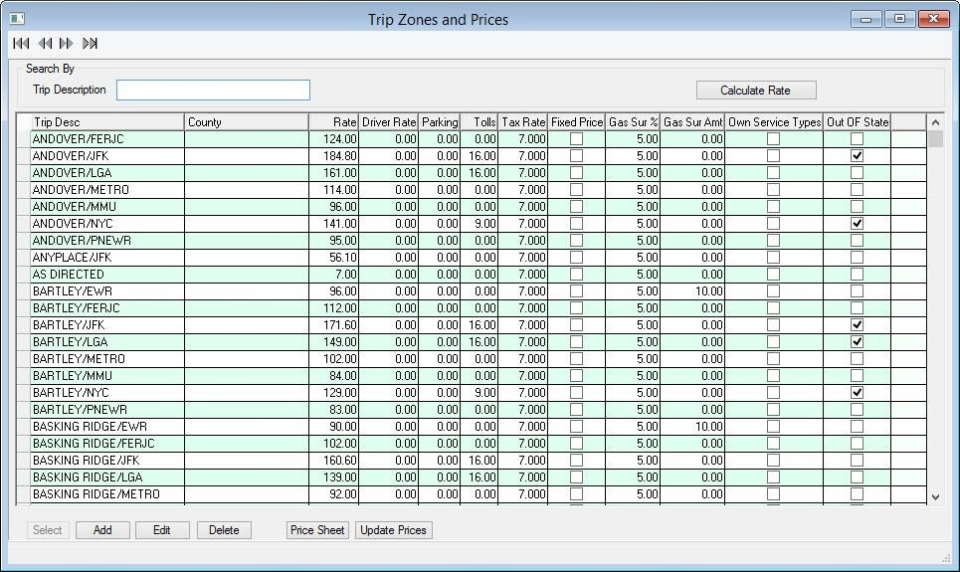Click row selector for ANDOVER/METRO row

[x=24, y=190]
